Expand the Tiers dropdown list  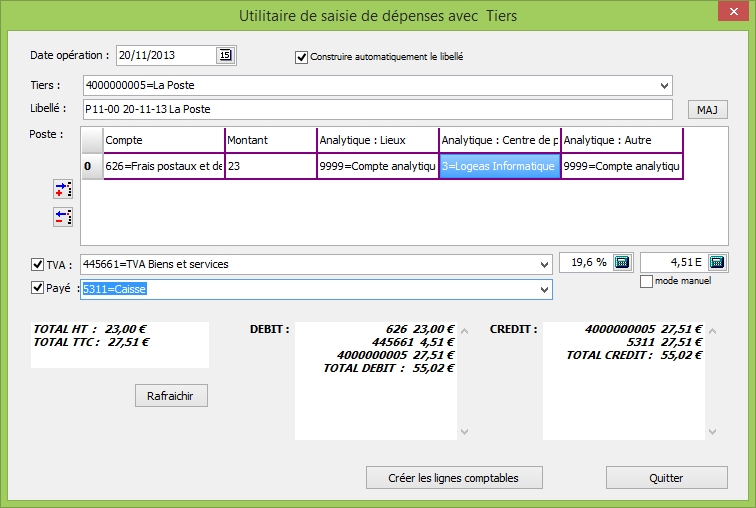pos(664,86)
